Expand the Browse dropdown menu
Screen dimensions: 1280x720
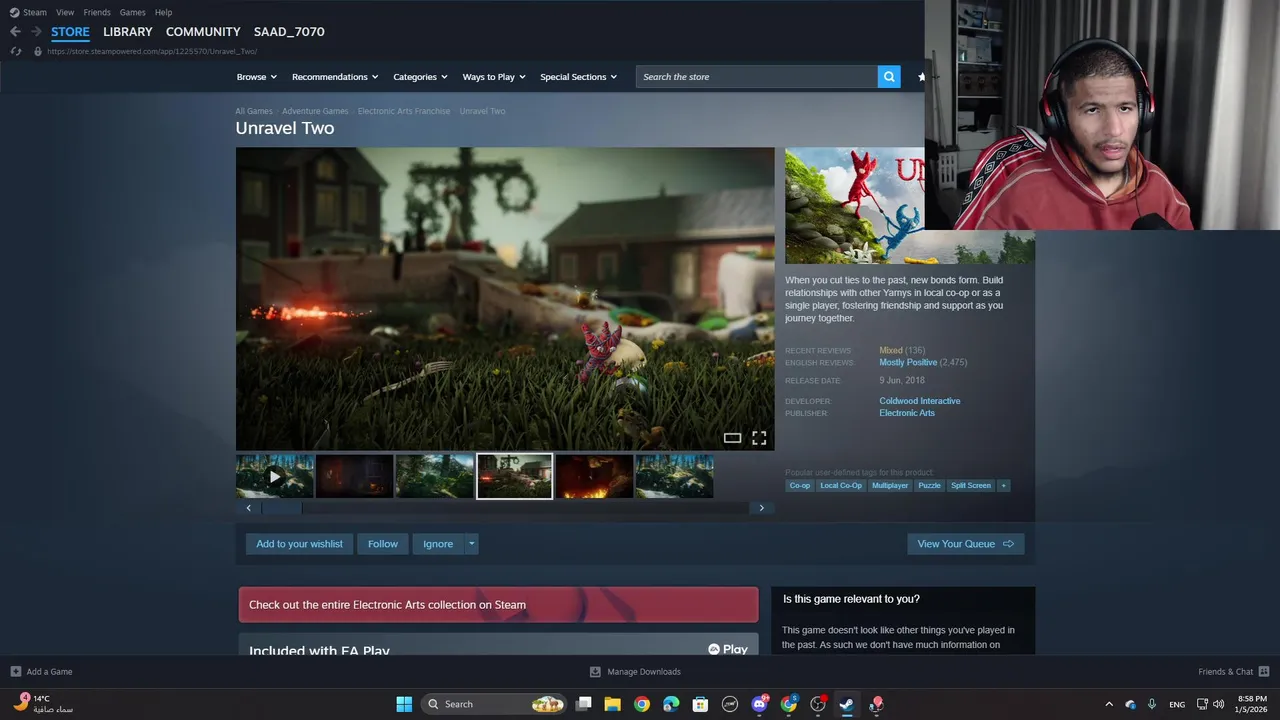click(x=255, y=77)
